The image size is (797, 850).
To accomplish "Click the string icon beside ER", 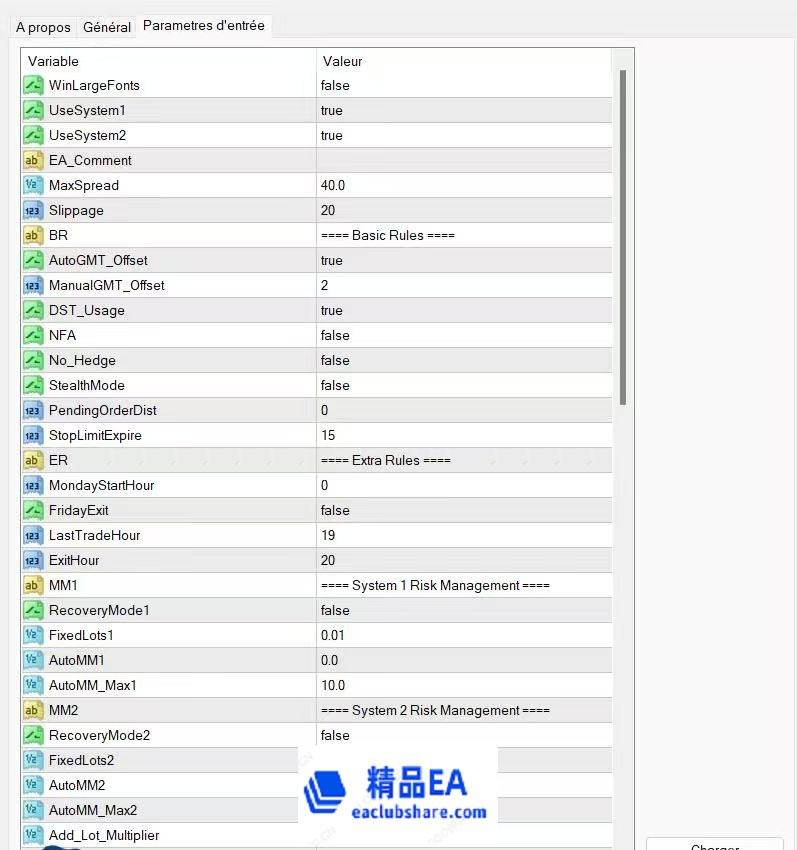I will tap(33, 460).
